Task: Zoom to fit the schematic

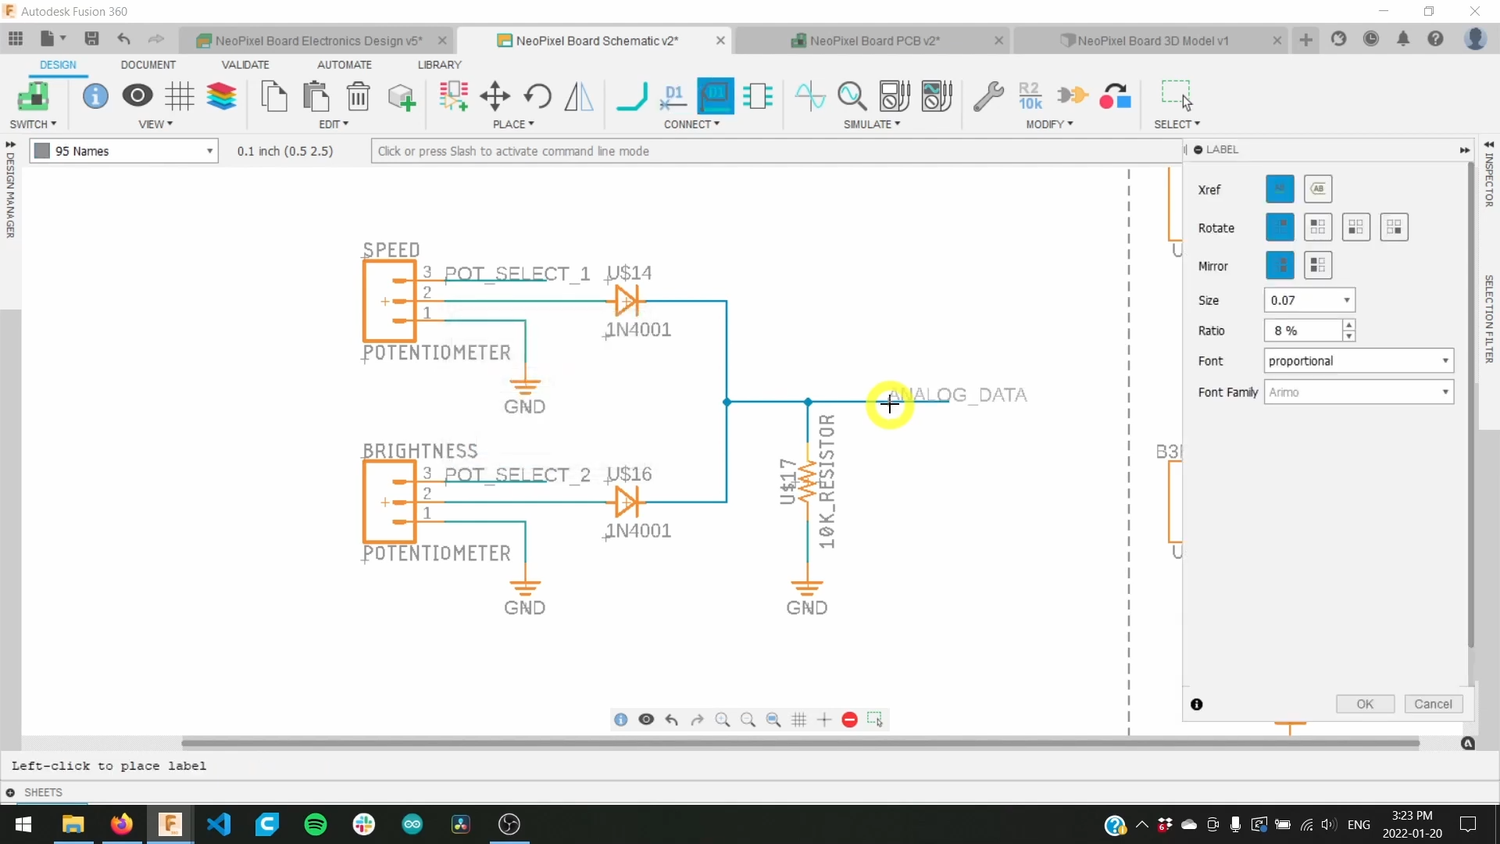Action: [773, 719]
